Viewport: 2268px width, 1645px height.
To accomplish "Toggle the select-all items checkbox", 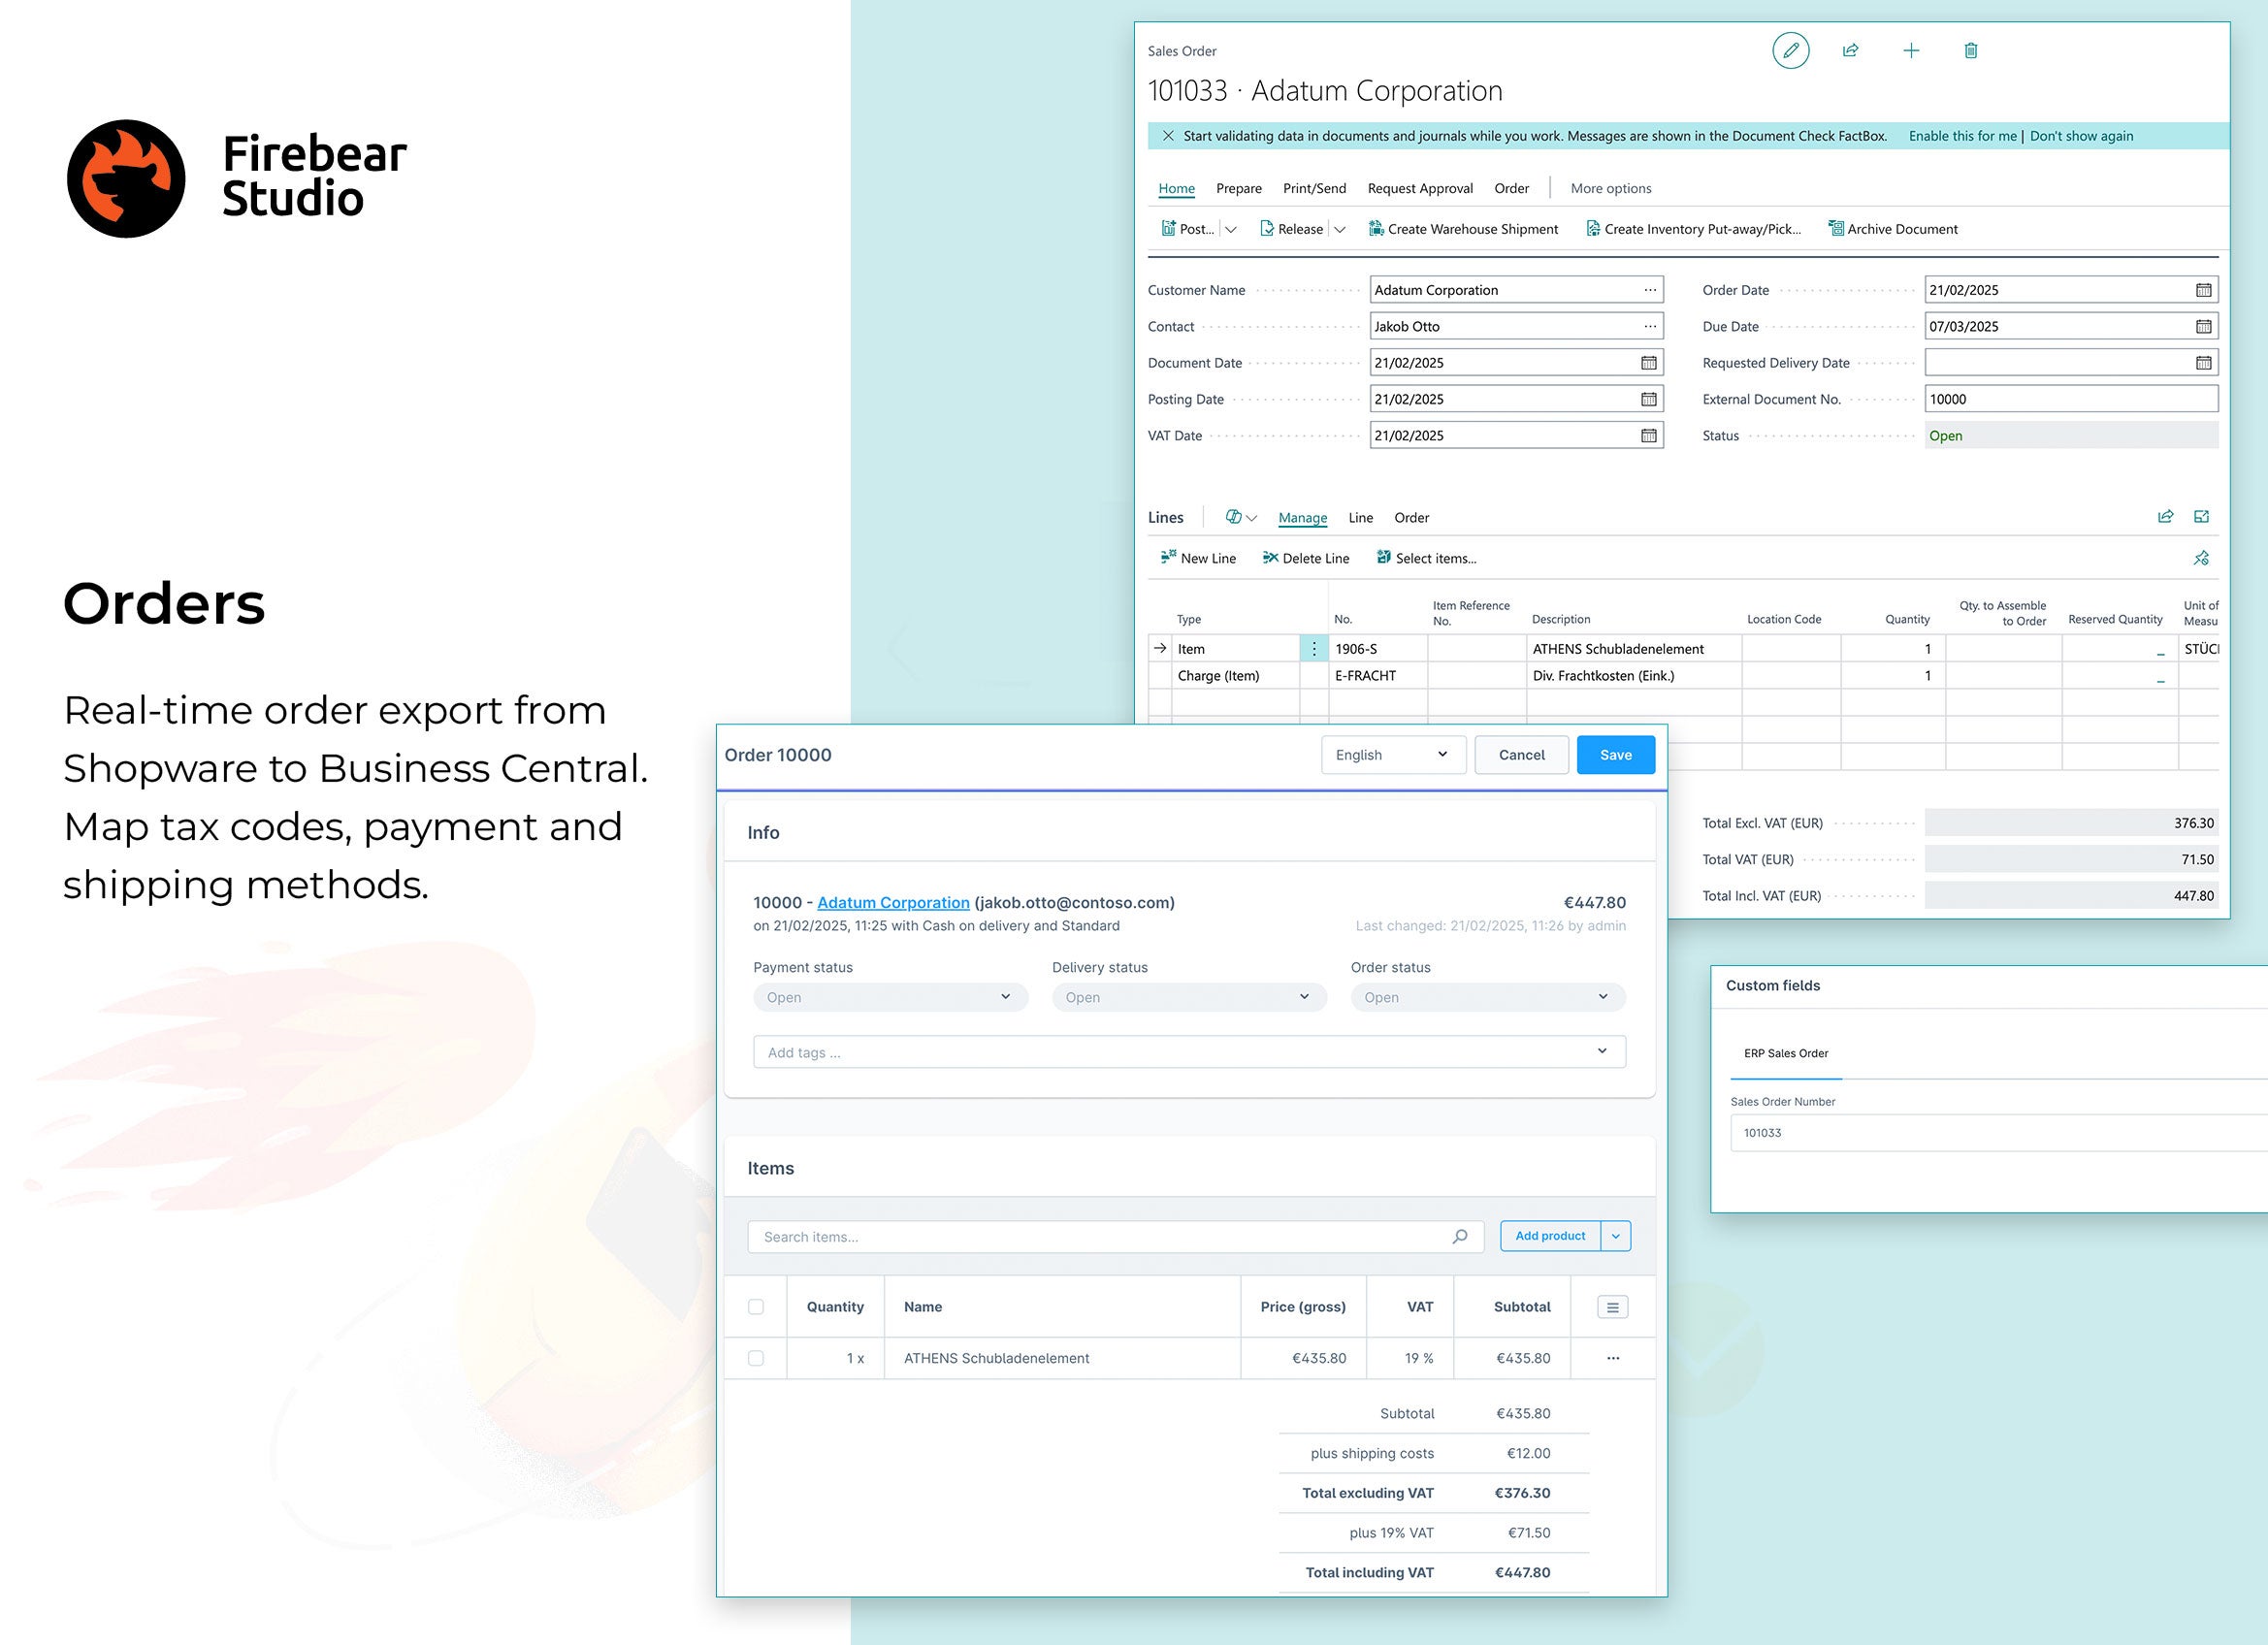I will coord(756,1307).
